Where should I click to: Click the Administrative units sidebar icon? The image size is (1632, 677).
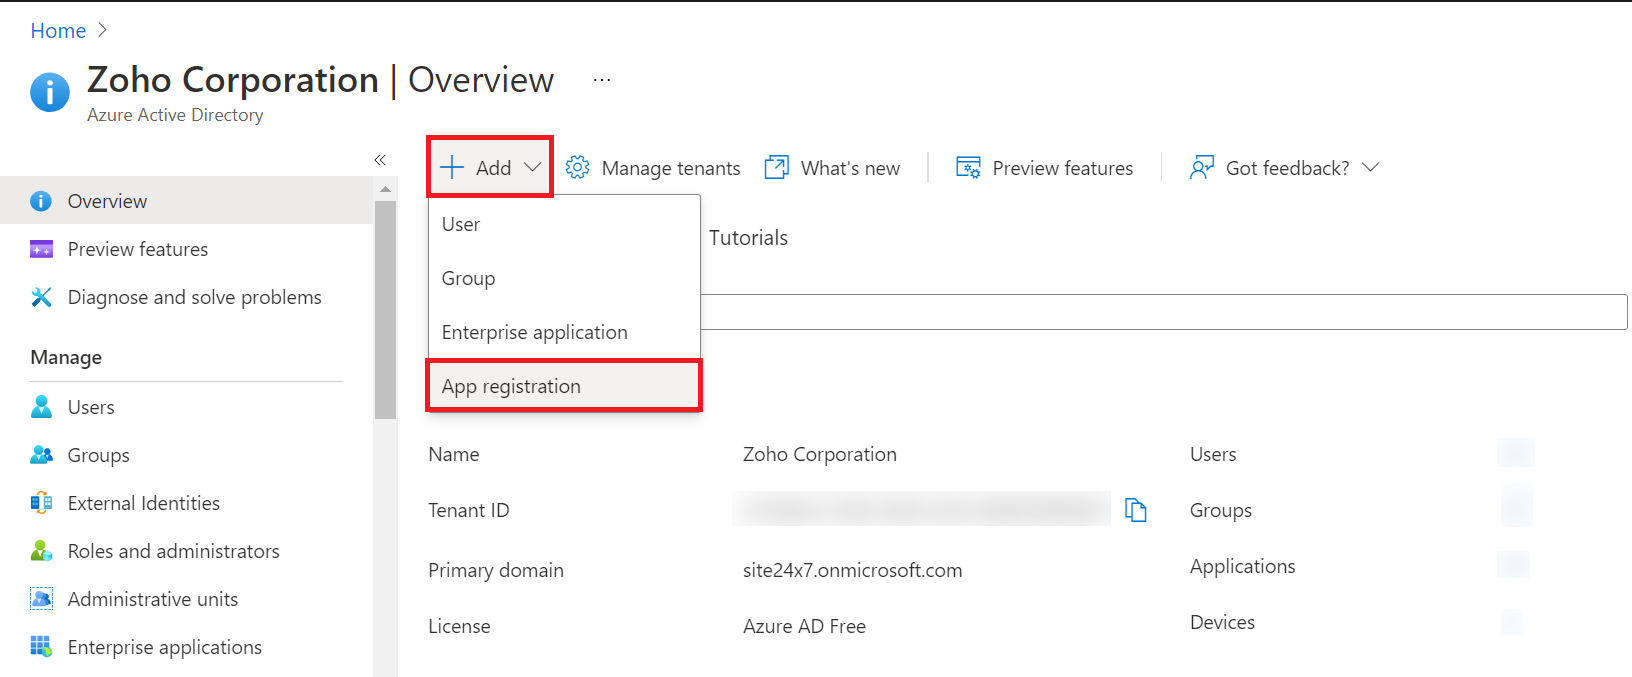(x=41, y=599)
